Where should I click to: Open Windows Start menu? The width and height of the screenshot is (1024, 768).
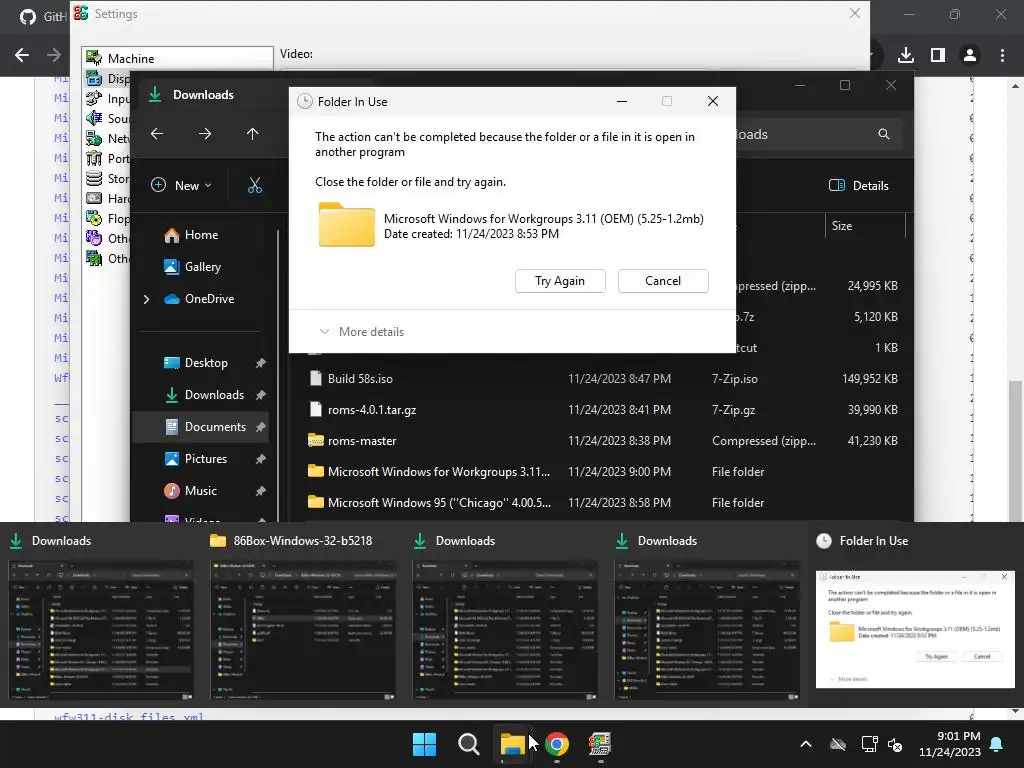424,744
